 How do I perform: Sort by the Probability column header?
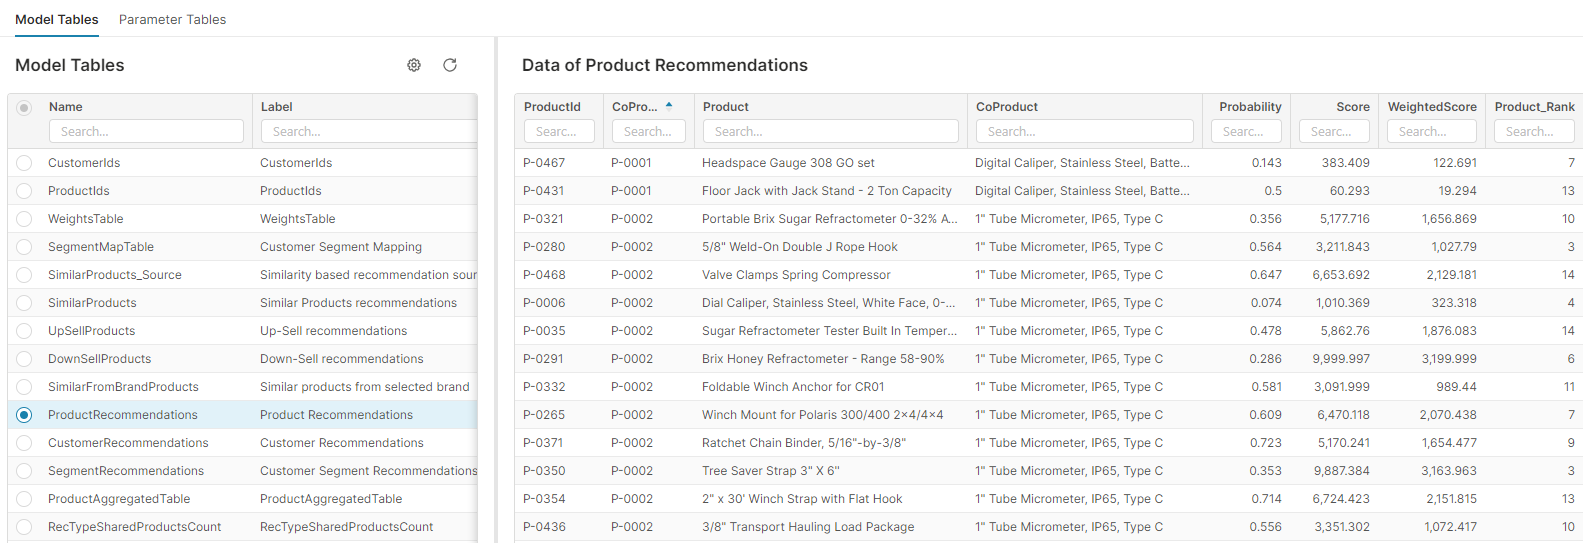pos(1250,107)
